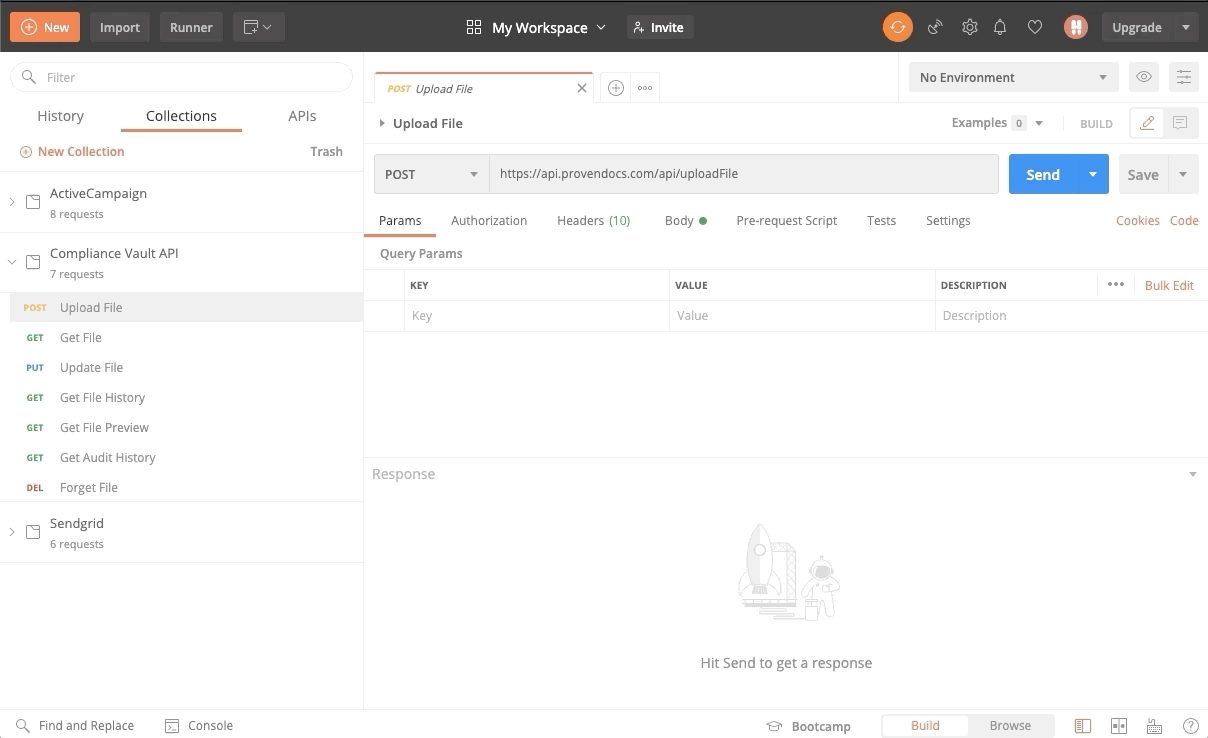The width and height of the screenshot is (1208, 738).
Task: Switch to History tab
Action: pyautogui.click(x=61, y=116)
